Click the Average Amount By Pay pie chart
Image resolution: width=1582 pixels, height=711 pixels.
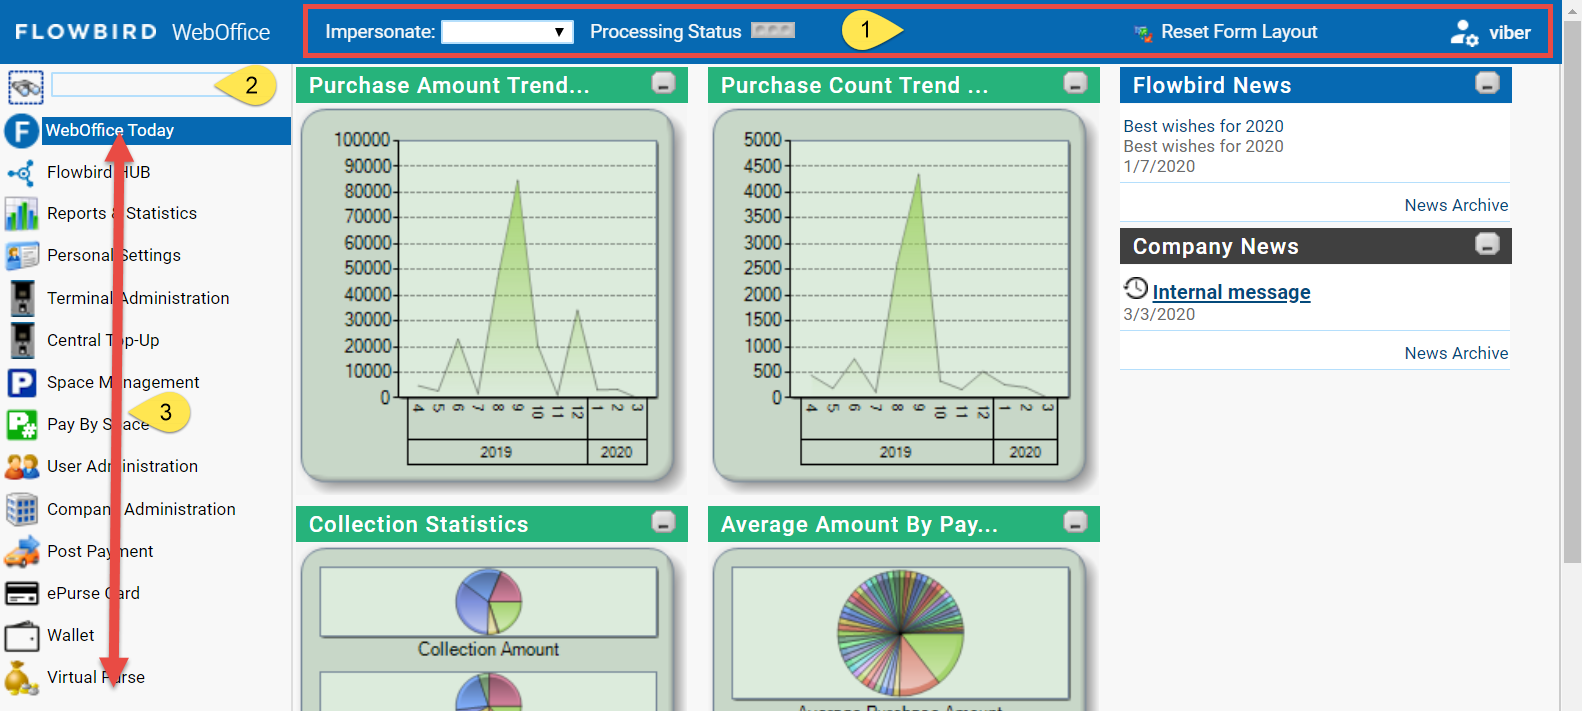pos(901,634)
